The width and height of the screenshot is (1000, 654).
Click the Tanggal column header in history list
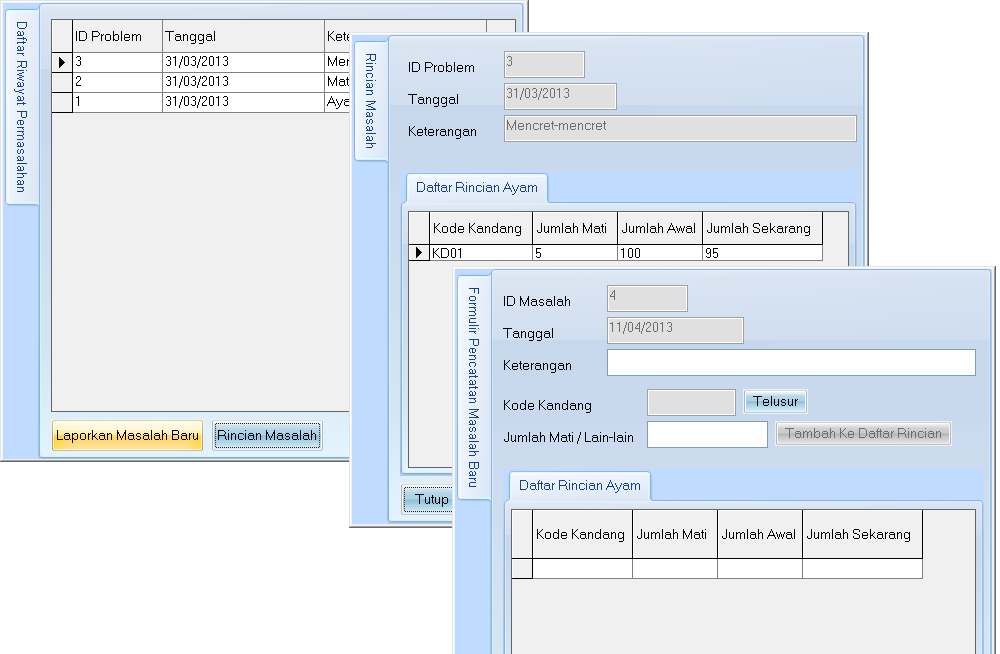coord(243,36)
